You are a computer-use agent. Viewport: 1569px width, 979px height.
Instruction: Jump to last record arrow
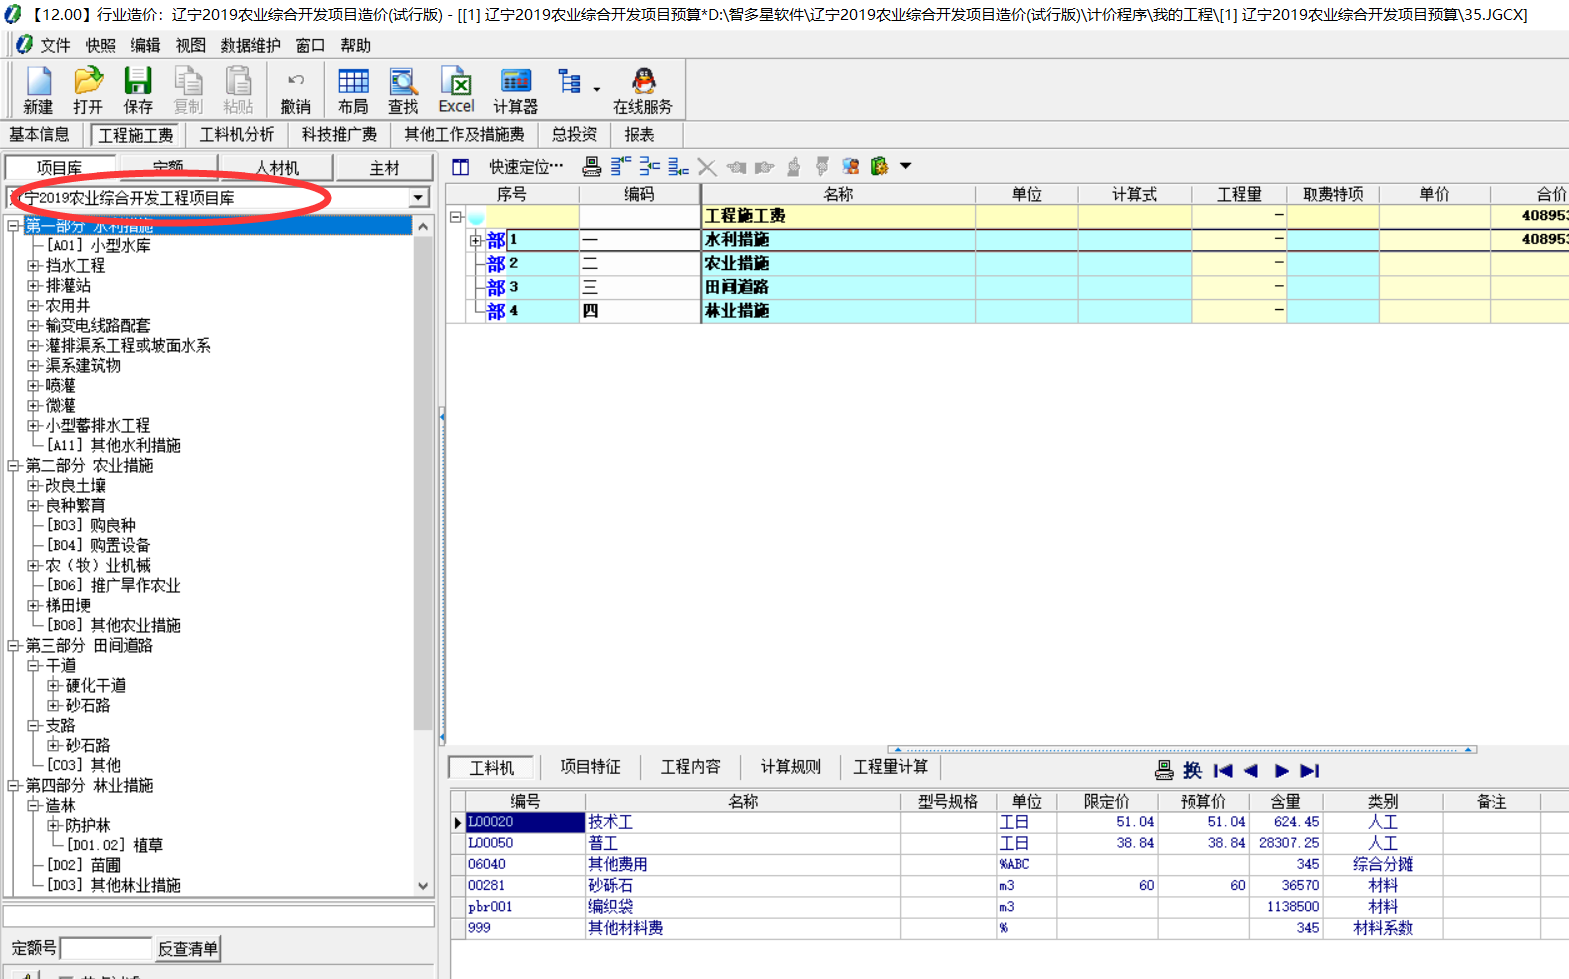[x=1310, y=771]
